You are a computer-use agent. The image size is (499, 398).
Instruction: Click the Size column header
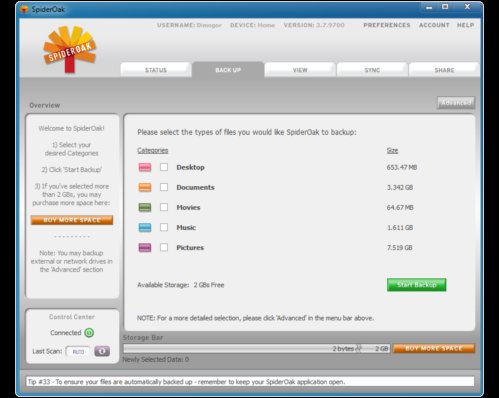tap(392, 150)
